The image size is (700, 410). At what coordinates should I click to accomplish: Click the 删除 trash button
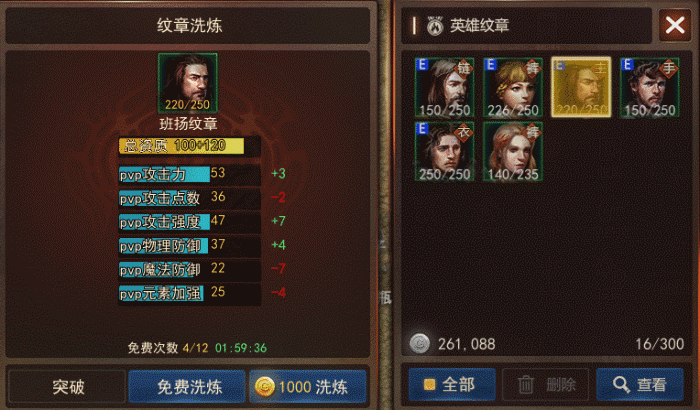click(546, 385)
